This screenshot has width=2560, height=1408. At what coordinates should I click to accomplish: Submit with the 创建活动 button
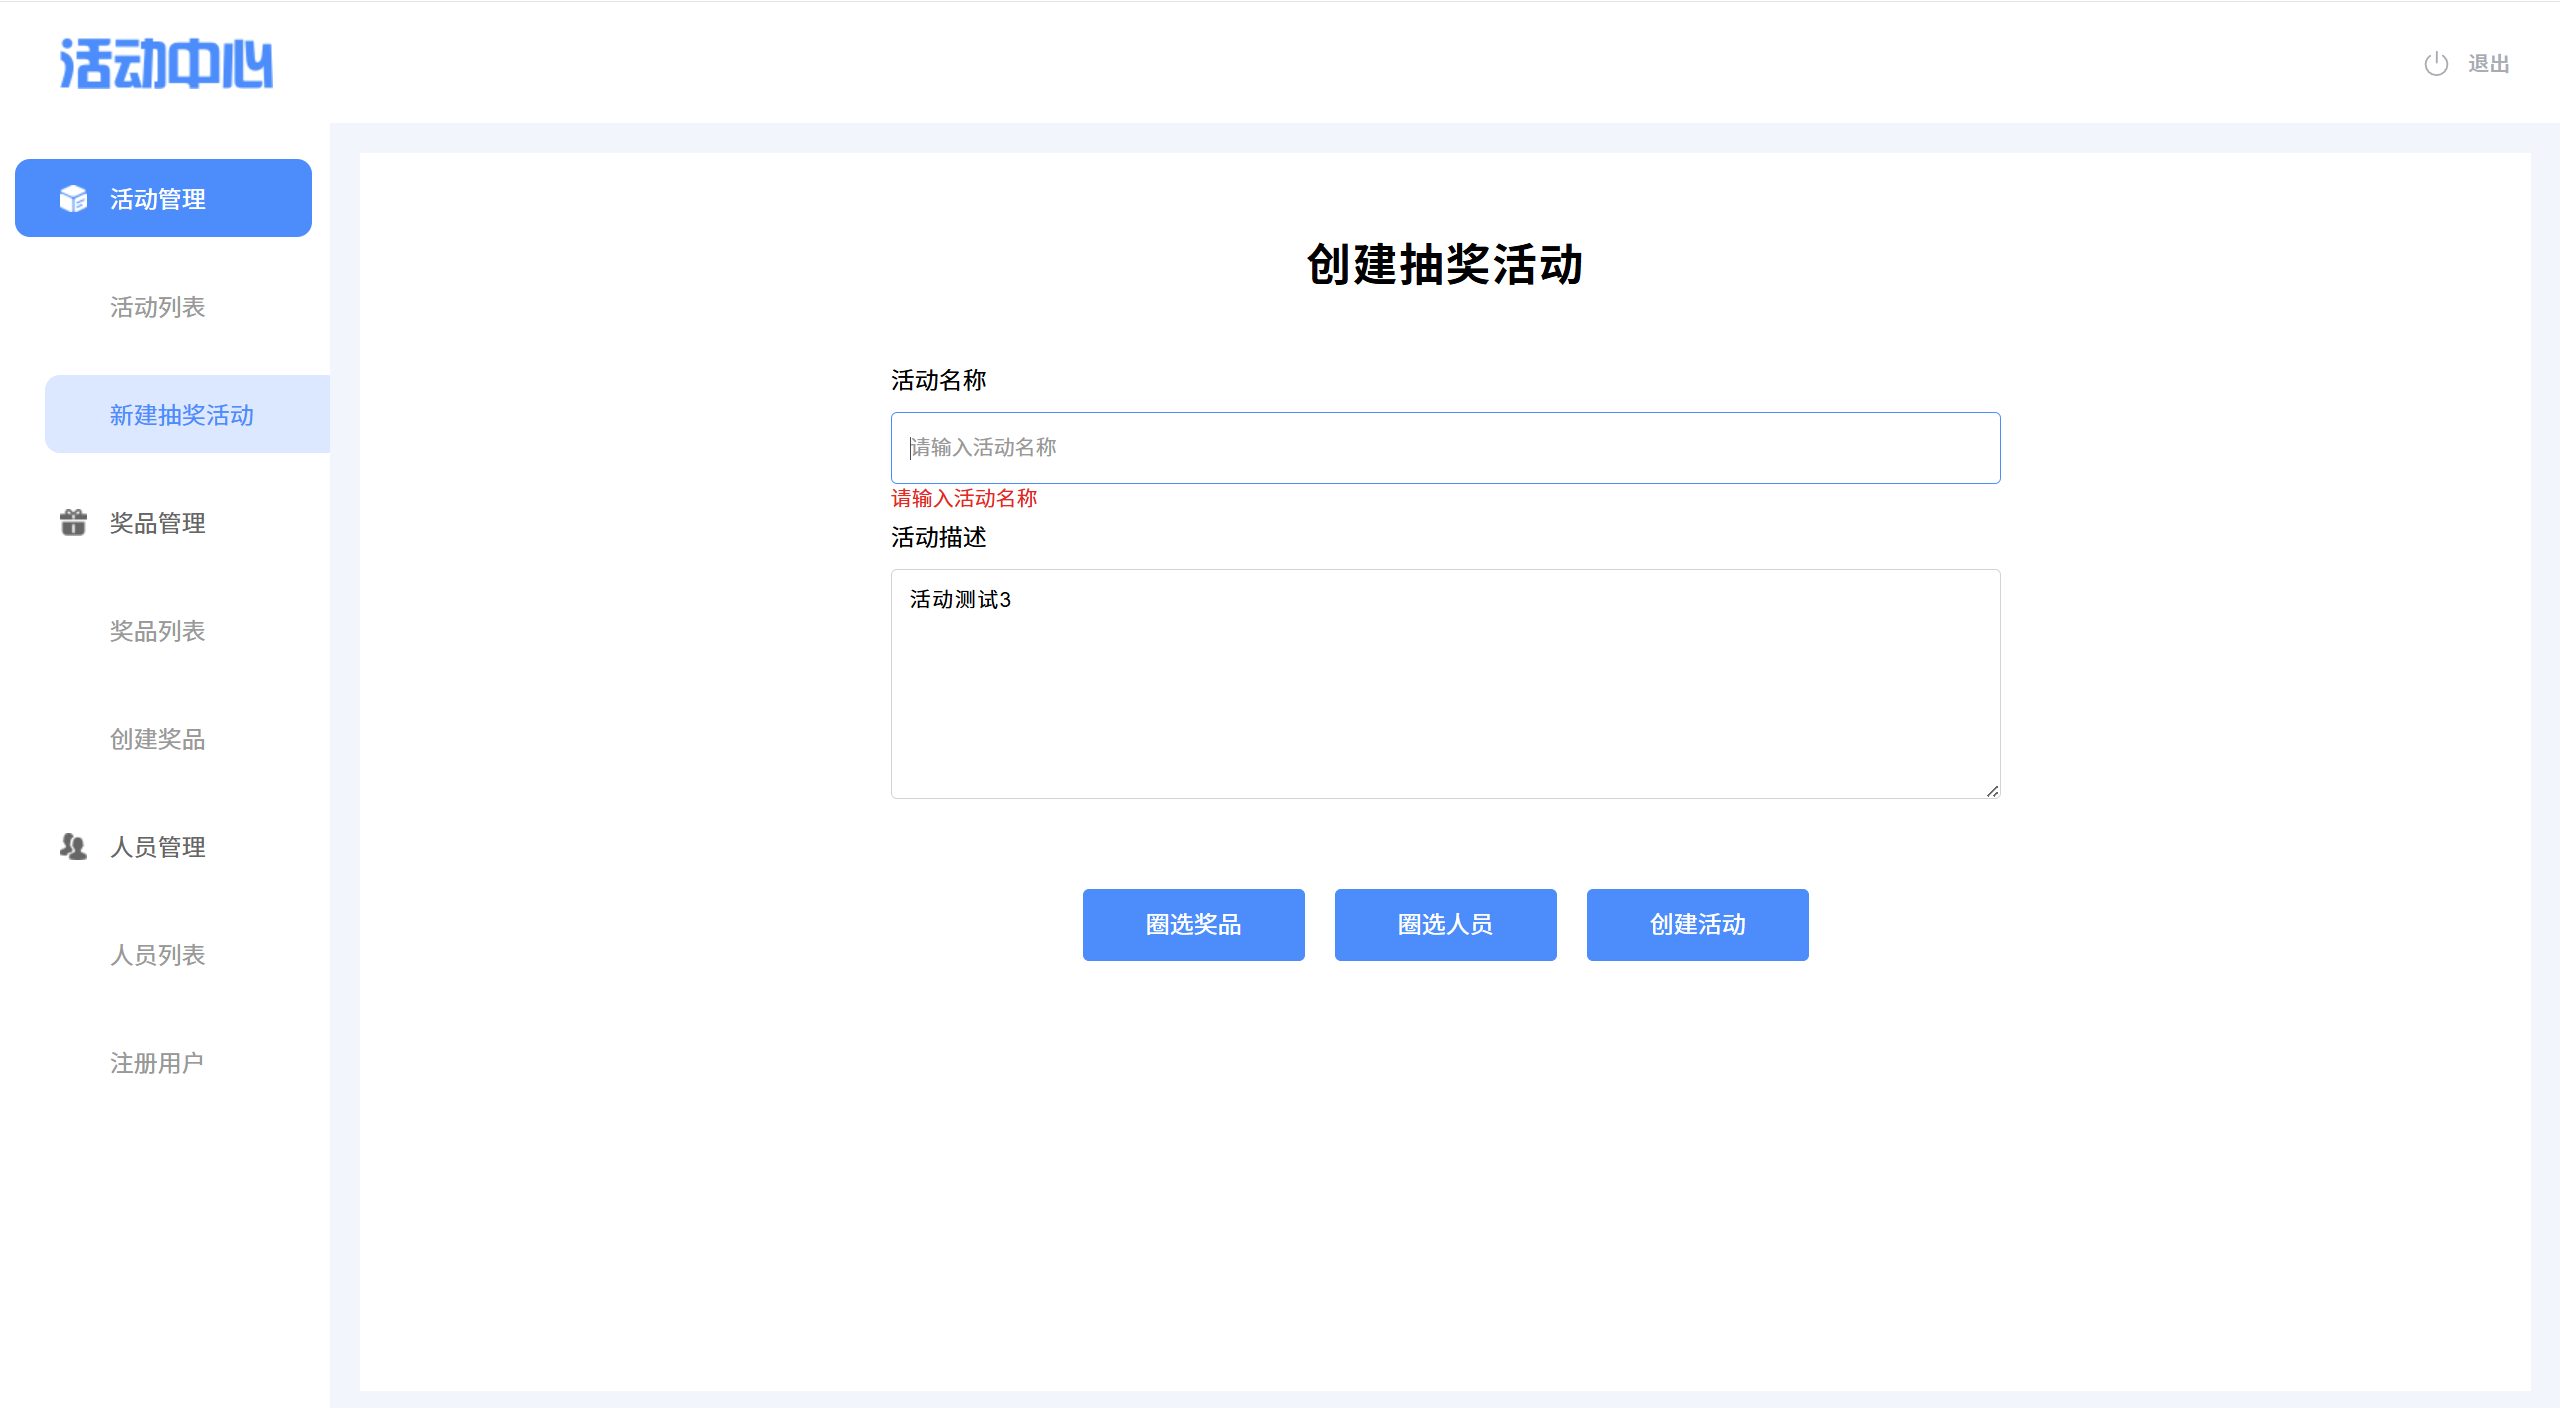(x=1697, y=925)
